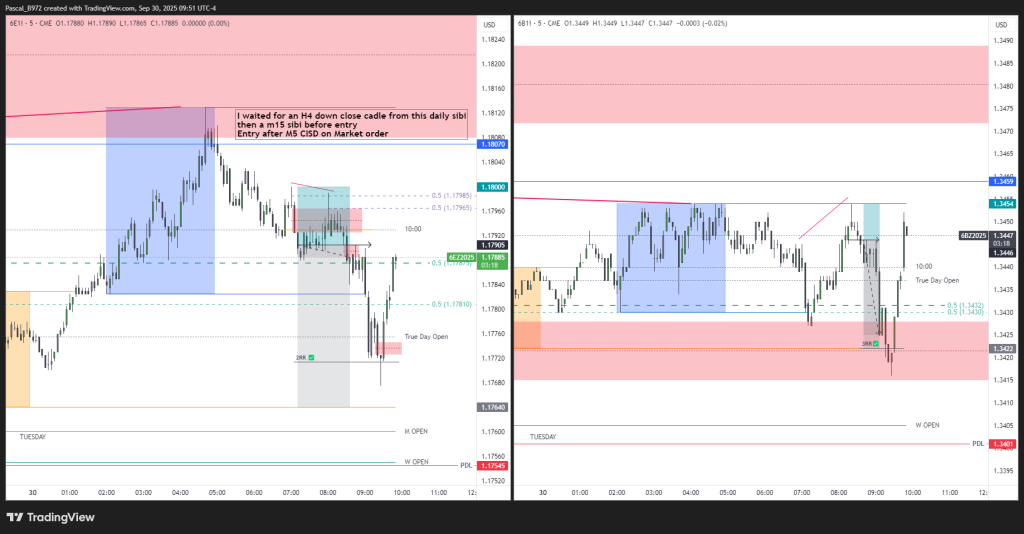
Task: Select the H4 down close text annotation
Action: [x=350, y=125]
